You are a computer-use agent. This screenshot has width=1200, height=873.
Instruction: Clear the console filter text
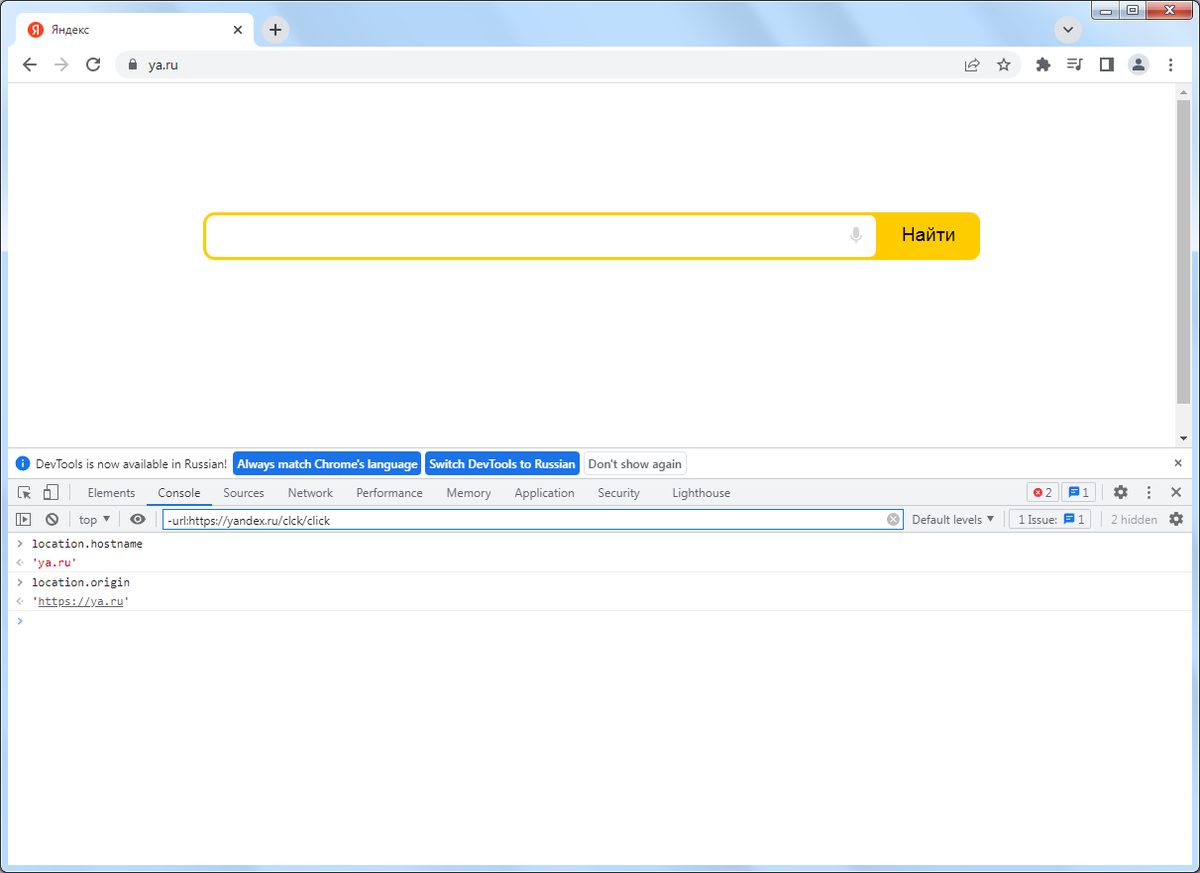[893, 520]
